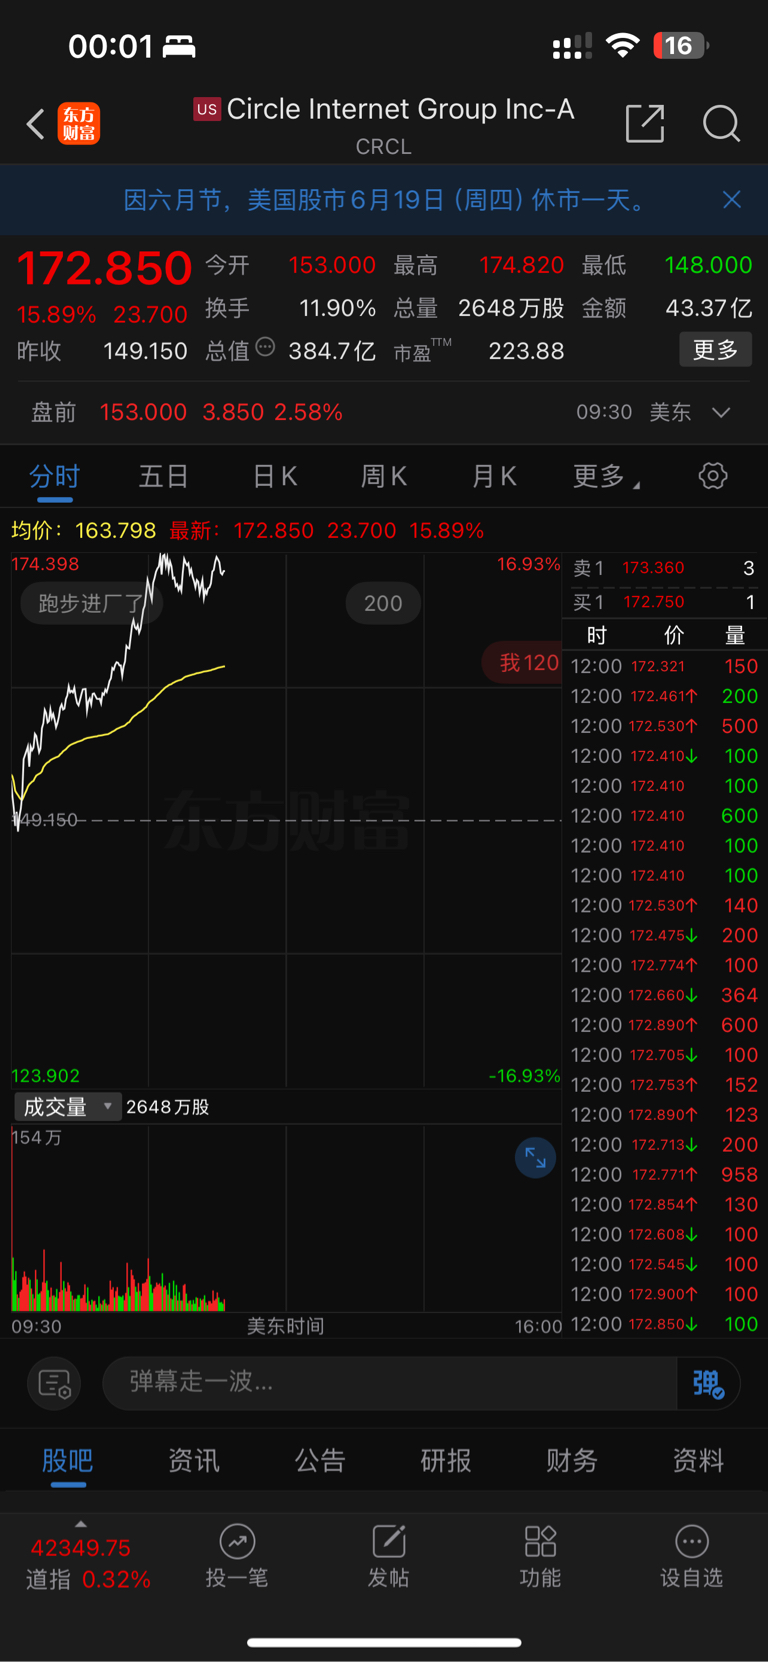Viewport: 768px width, 1662px height.
Task: Tap the 卖1 173.360 order row
Action: point(664,568)
